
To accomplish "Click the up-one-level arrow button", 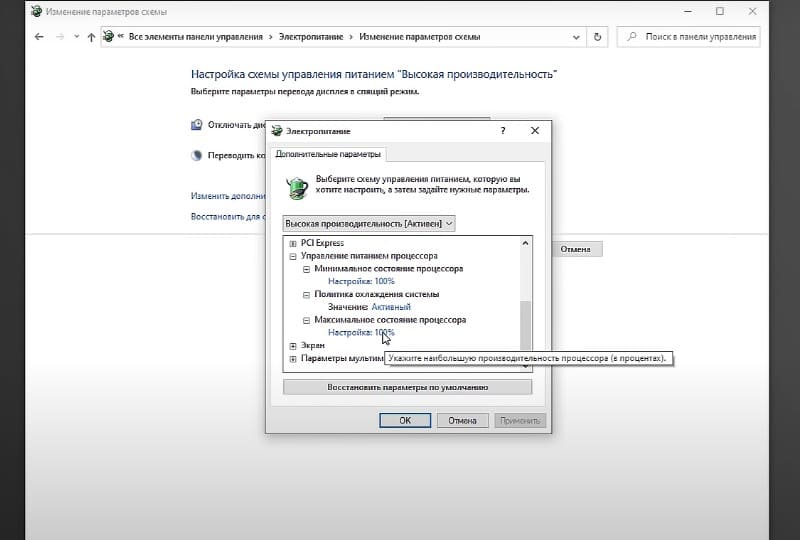I will (x=91, y=37).
